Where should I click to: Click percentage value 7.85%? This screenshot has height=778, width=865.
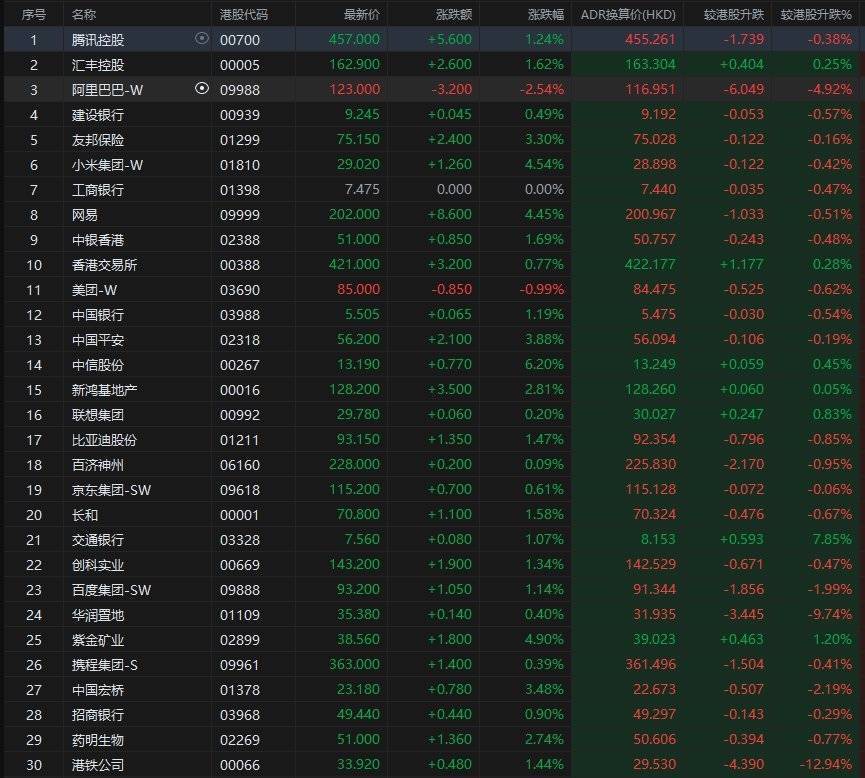(x=832, y=540)
